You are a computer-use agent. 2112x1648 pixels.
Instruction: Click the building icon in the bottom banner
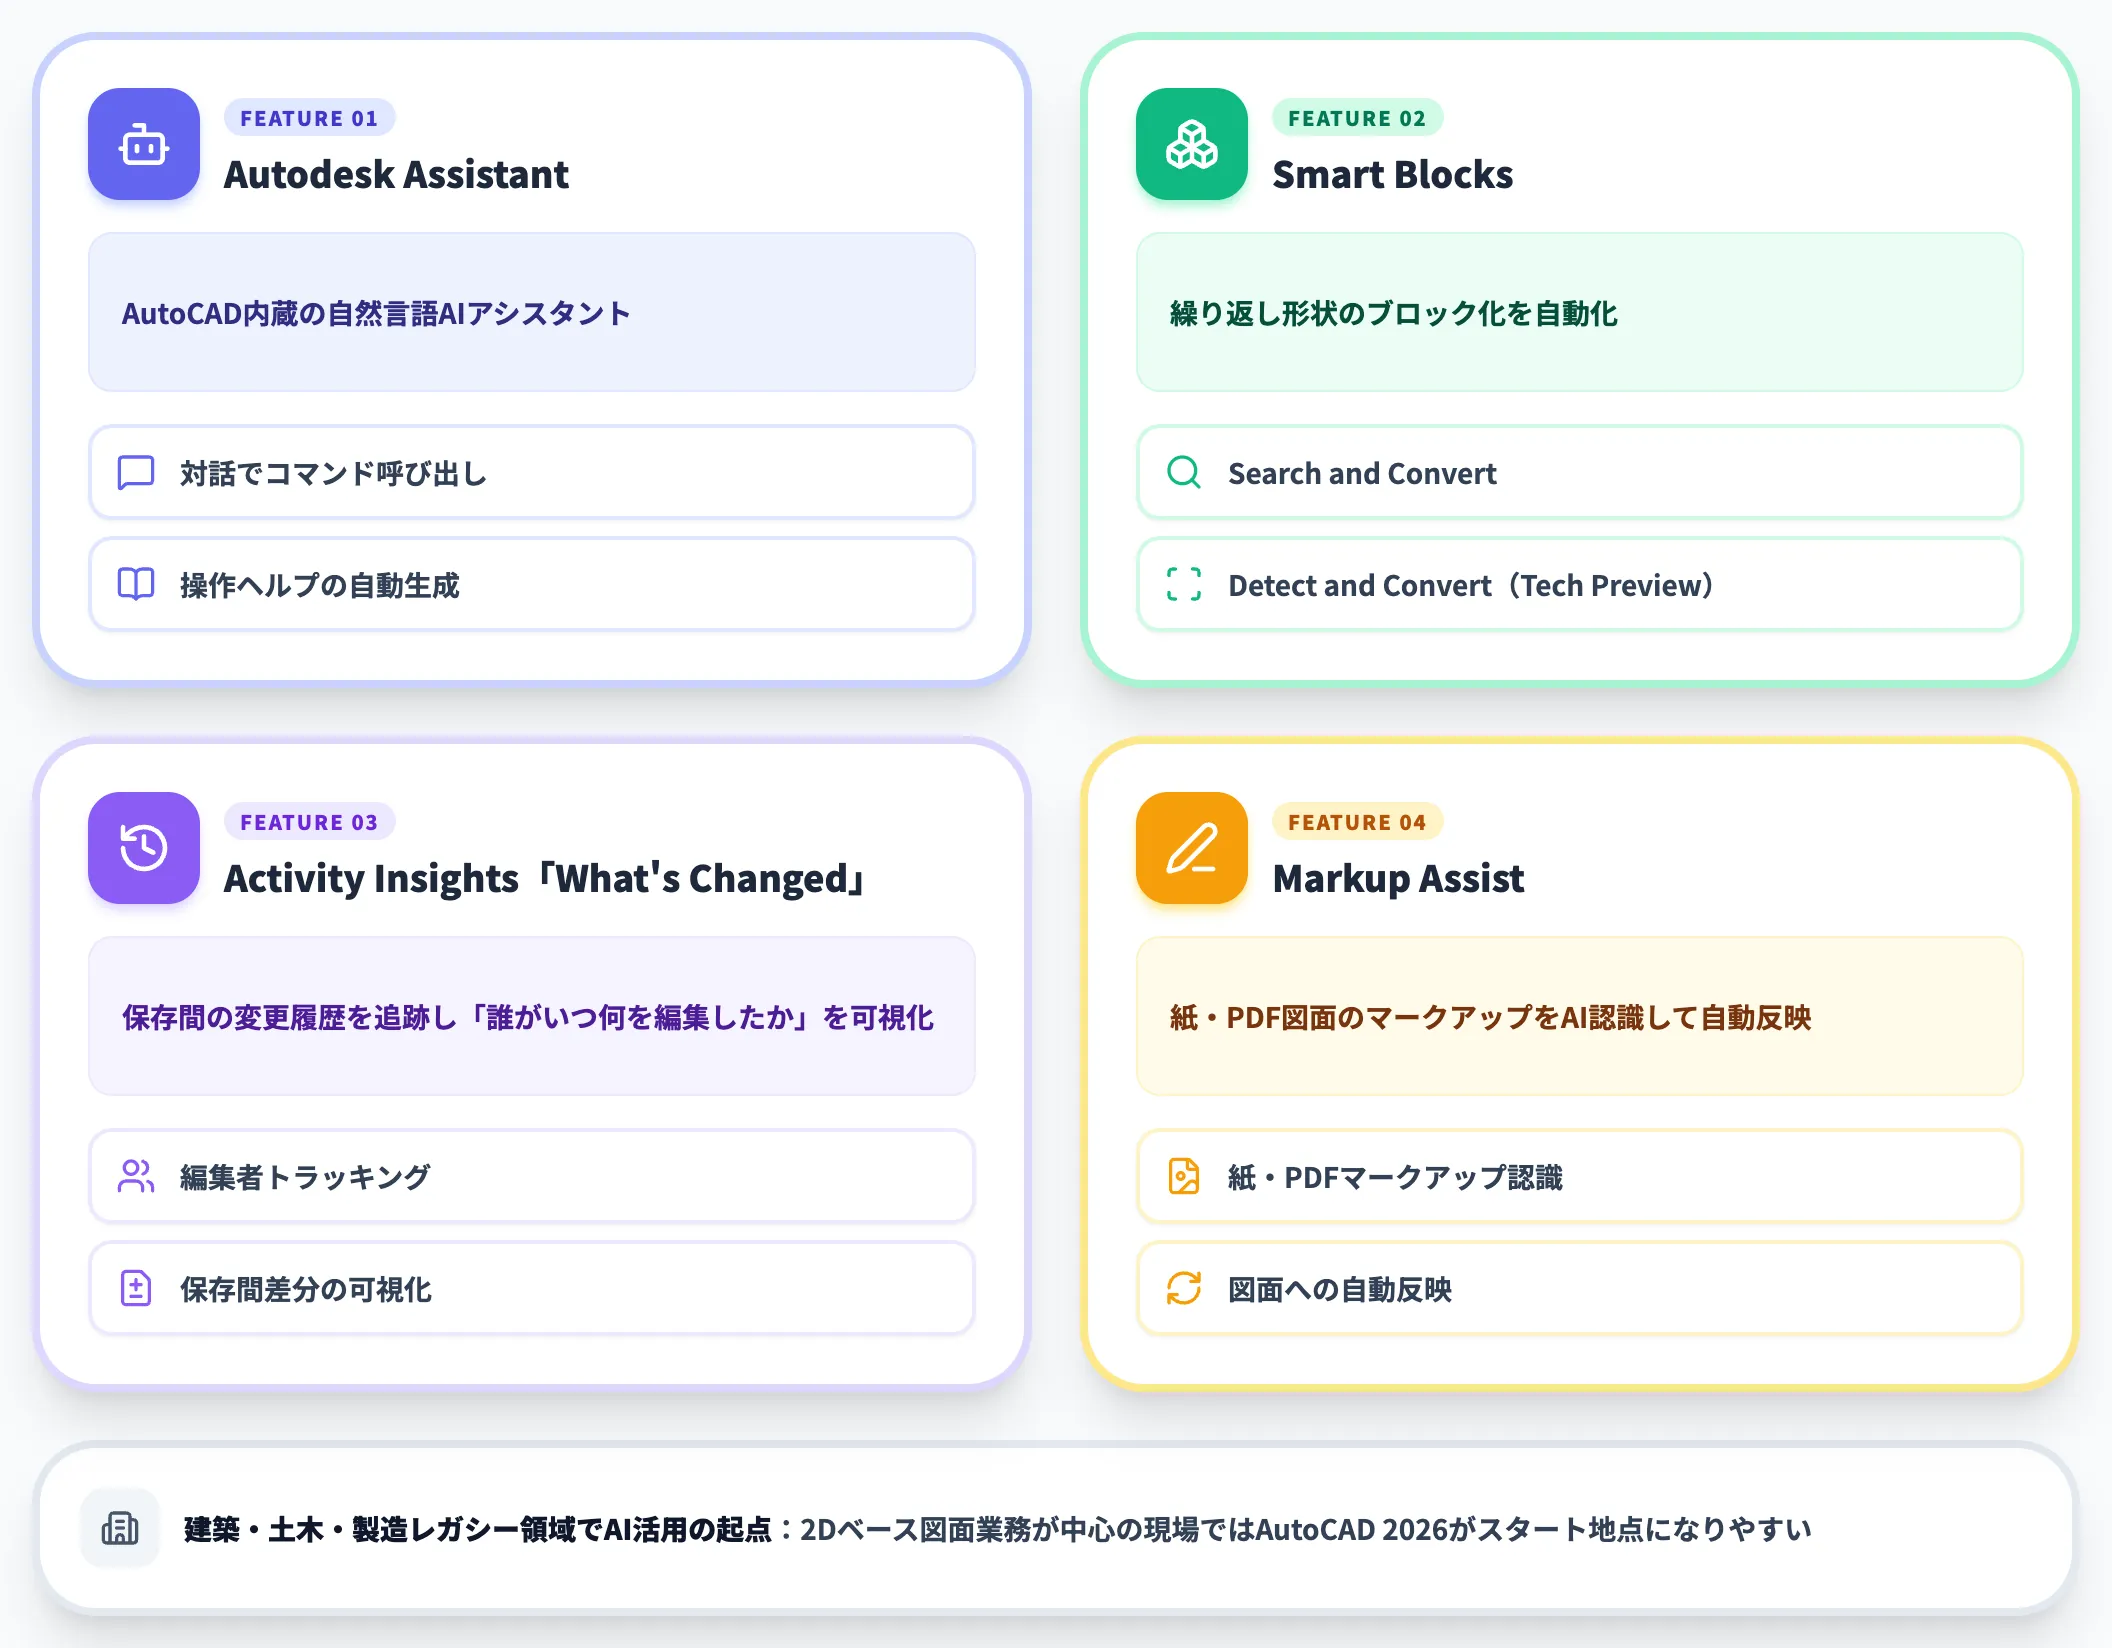120,1528
